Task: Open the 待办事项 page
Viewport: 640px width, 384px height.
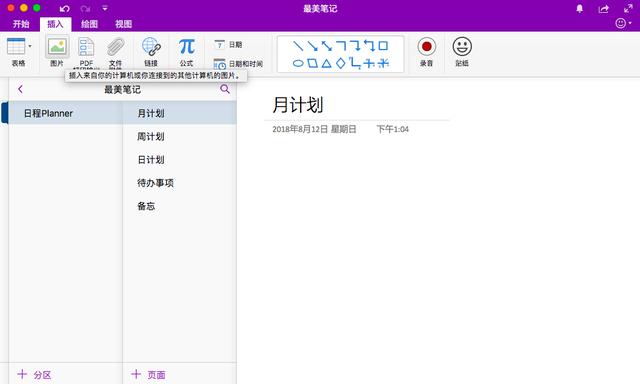Action: tap(180, 183)
